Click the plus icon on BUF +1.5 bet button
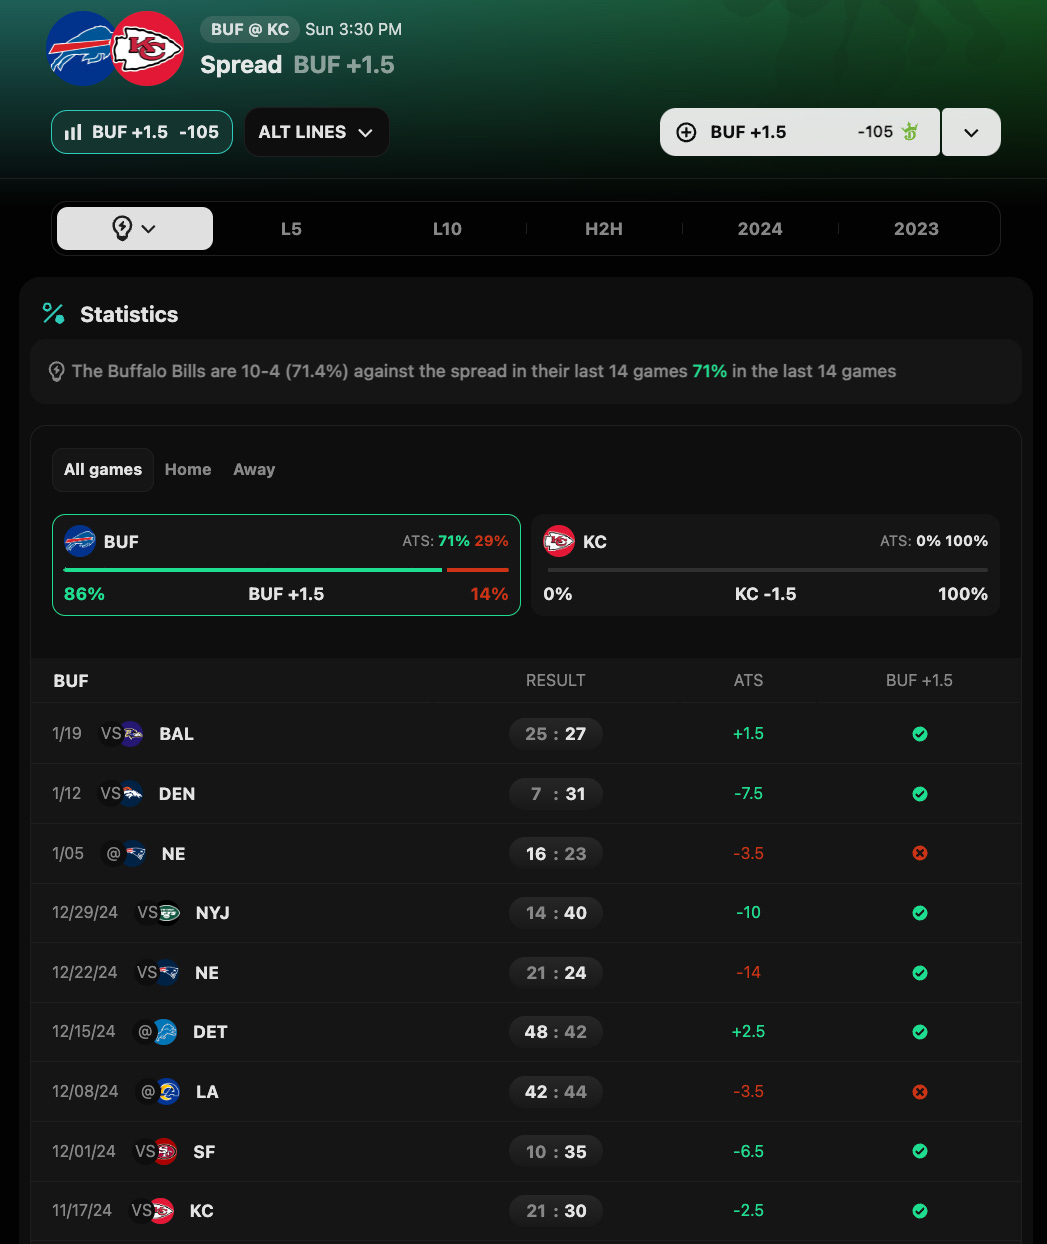This screenshot has height=1244, width=1047. 686,132
